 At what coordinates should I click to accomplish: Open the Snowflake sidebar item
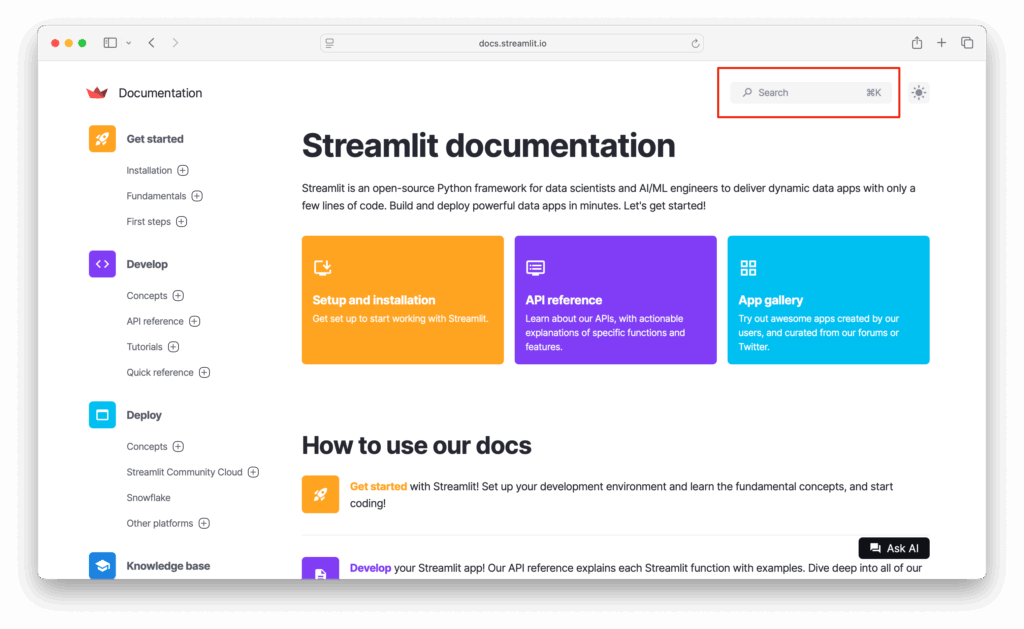coord(148,498)
